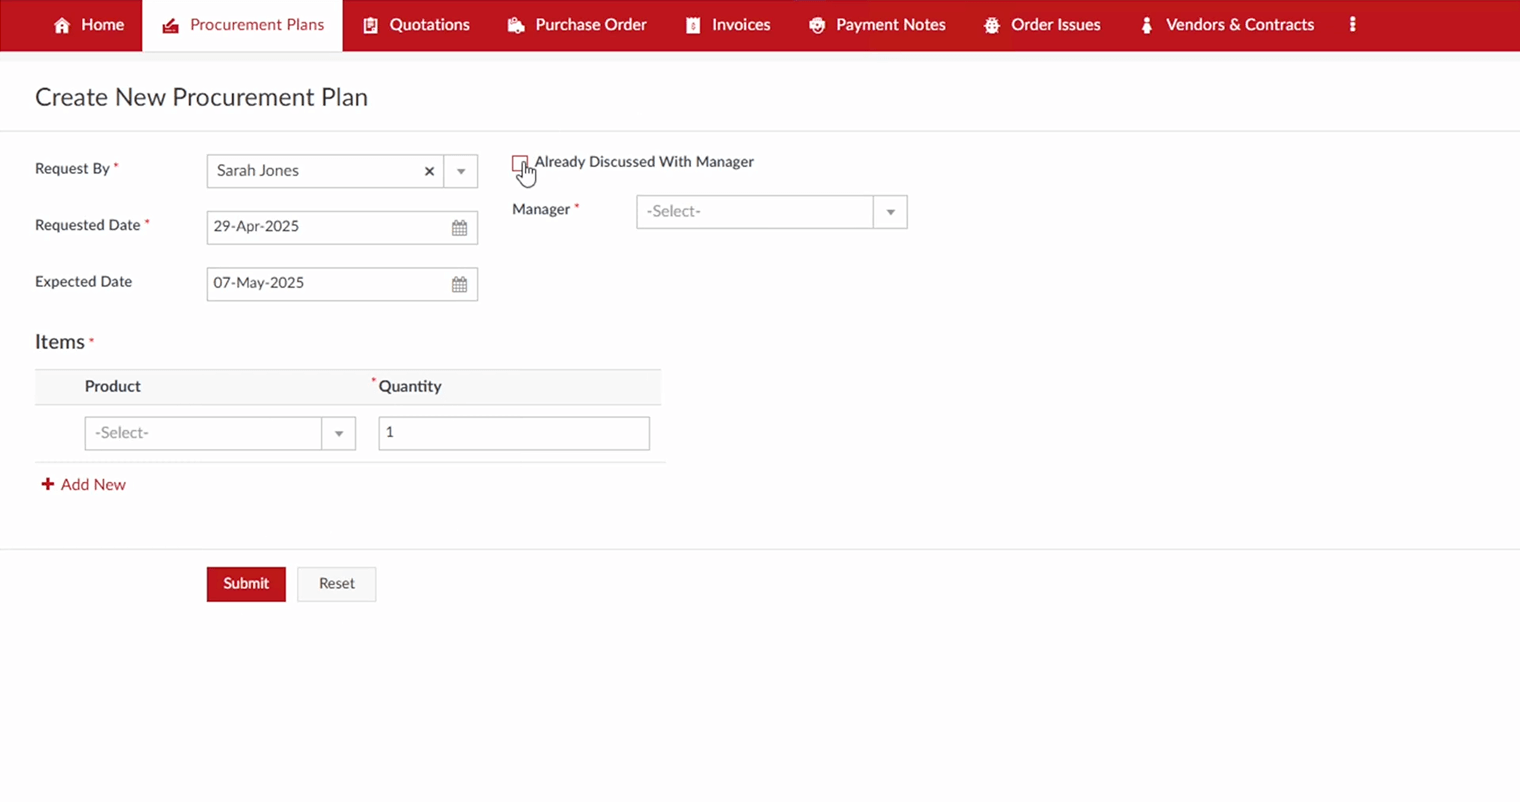The width and height of the screenshot is (1520, 802).
Task: Select the Order Issues gear icon
Action: pyautogui.click(x=991, y=24)
